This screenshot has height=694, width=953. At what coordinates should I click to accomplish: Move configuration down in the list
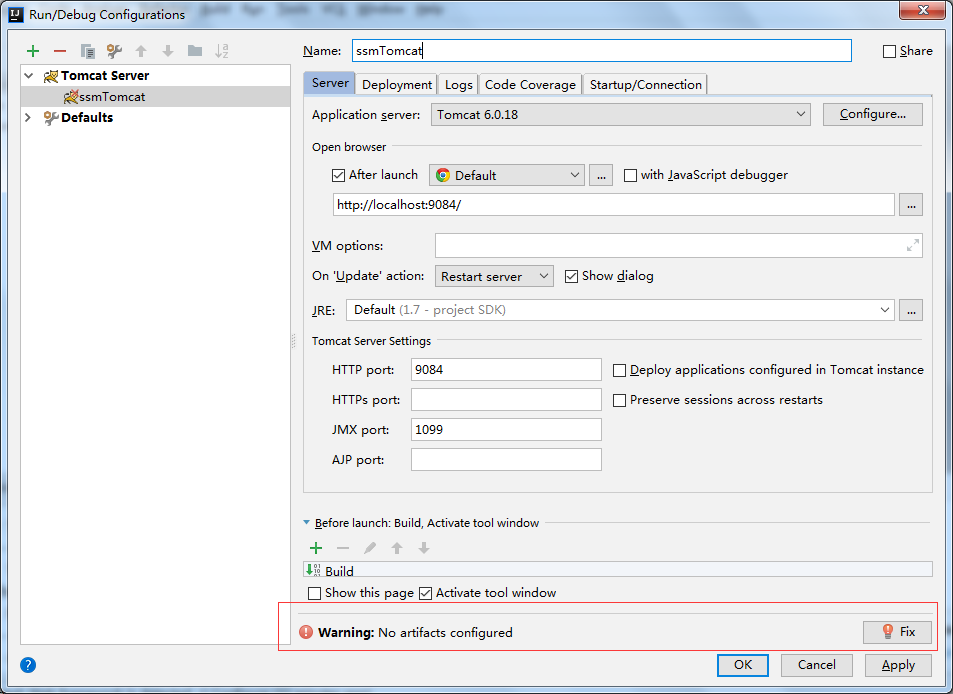(x=168, y=51)
